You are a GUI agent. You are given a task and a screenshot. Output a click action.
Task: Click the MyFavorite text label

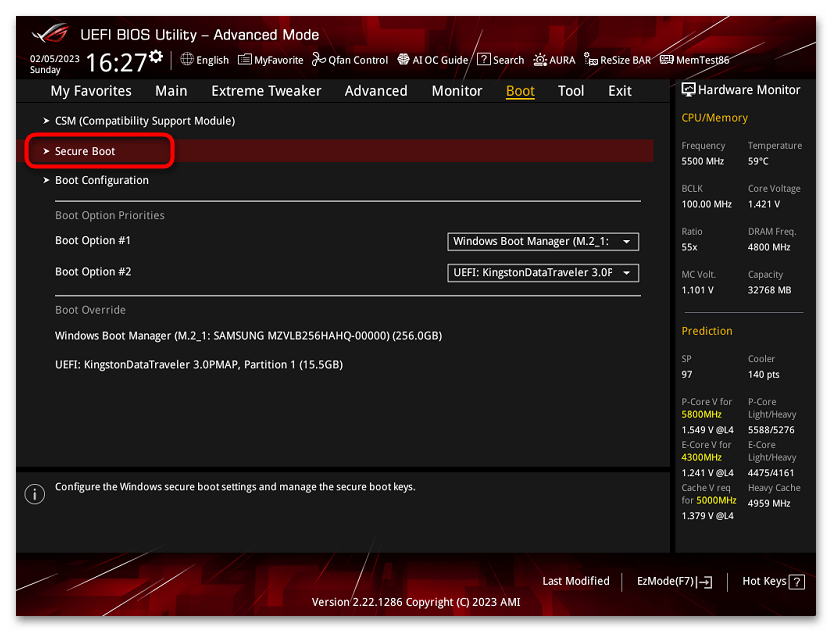coord(279,60)
